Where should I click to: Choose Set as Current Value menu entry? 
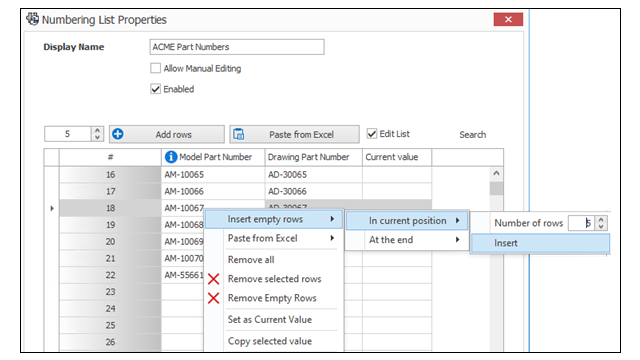click(x=270, y=320)
